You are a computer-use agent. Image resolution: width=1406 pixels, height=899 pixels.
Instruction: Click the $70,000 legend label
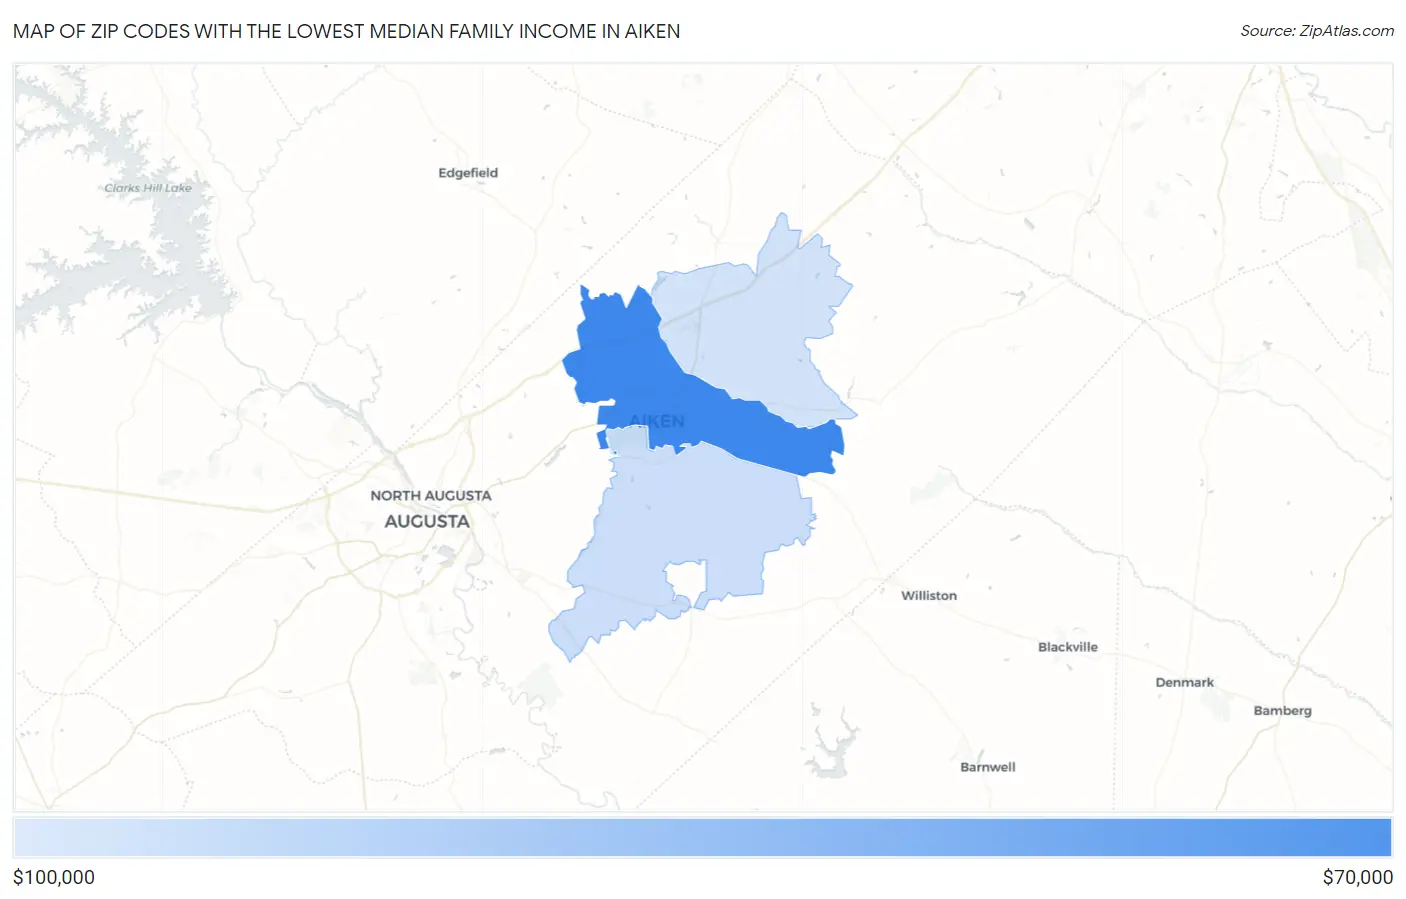(x=1357, y=878)
